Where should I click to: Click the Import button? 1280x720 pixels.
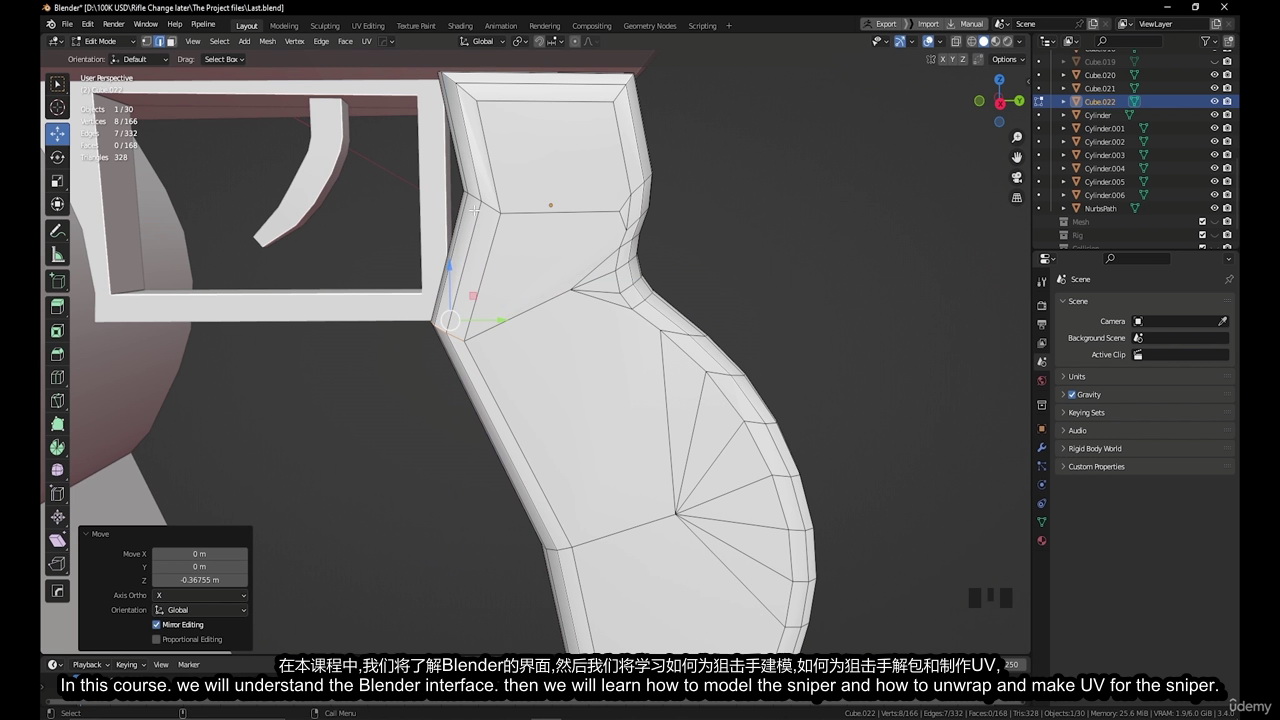click(922, 23)
